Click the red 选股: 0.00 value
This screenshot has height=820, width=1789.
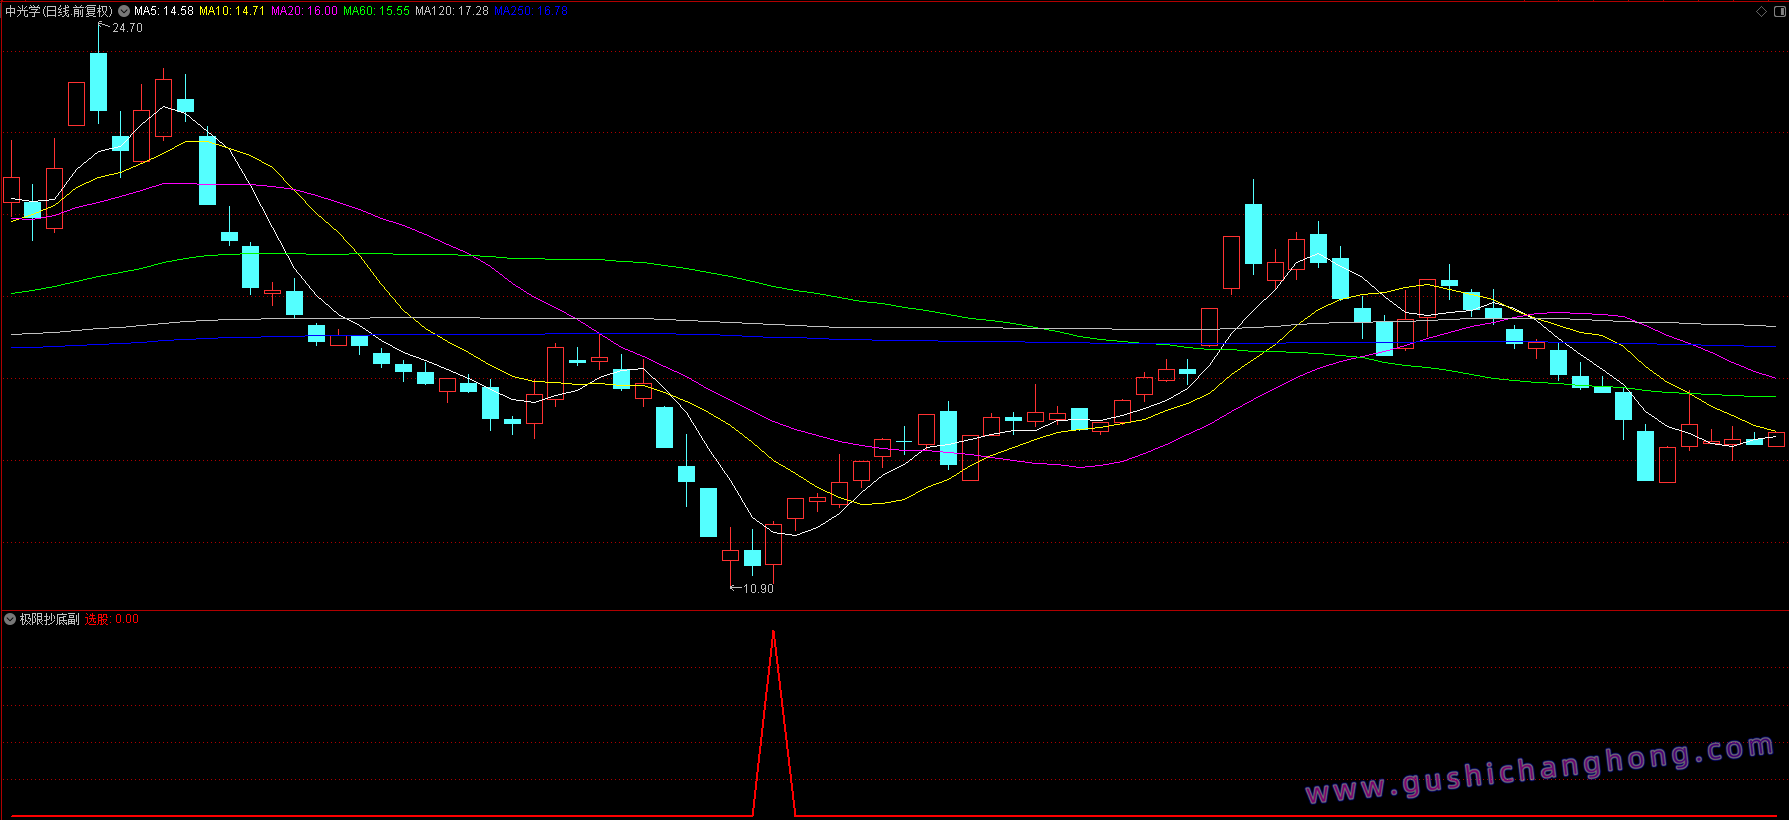tap(112, 619)
